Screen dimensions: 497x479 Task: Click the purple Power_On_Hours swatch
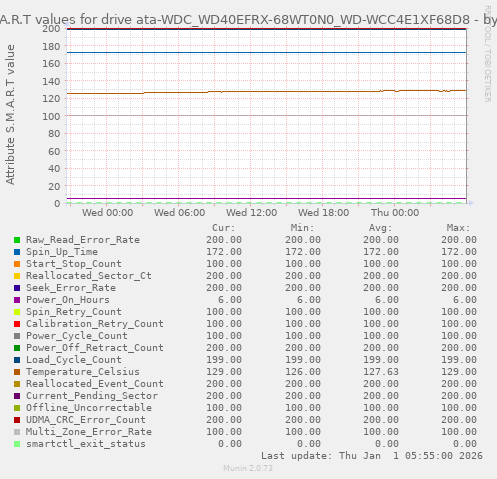[x=17, y=300]
